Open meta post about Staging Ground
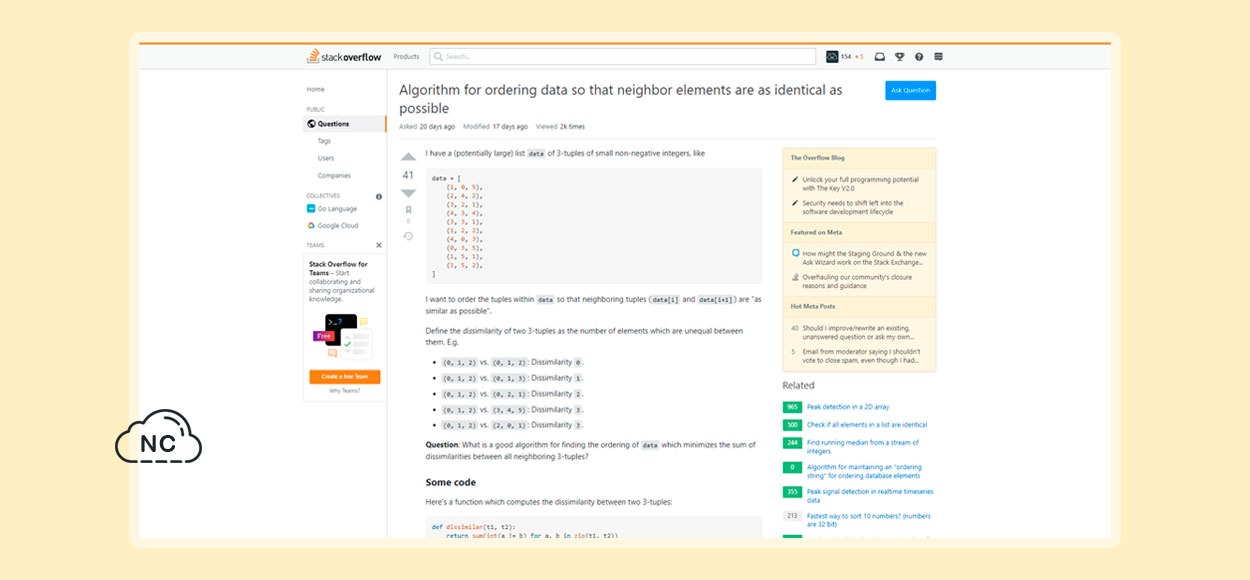 click(864, 258)
